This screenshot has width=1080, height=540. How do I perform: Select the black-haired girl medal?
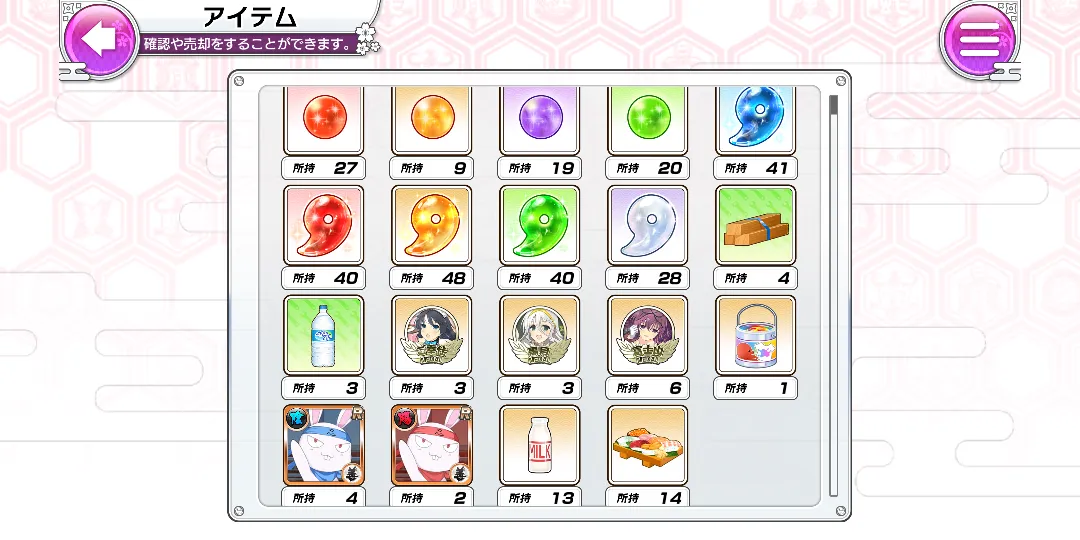(x=432, y=335)
